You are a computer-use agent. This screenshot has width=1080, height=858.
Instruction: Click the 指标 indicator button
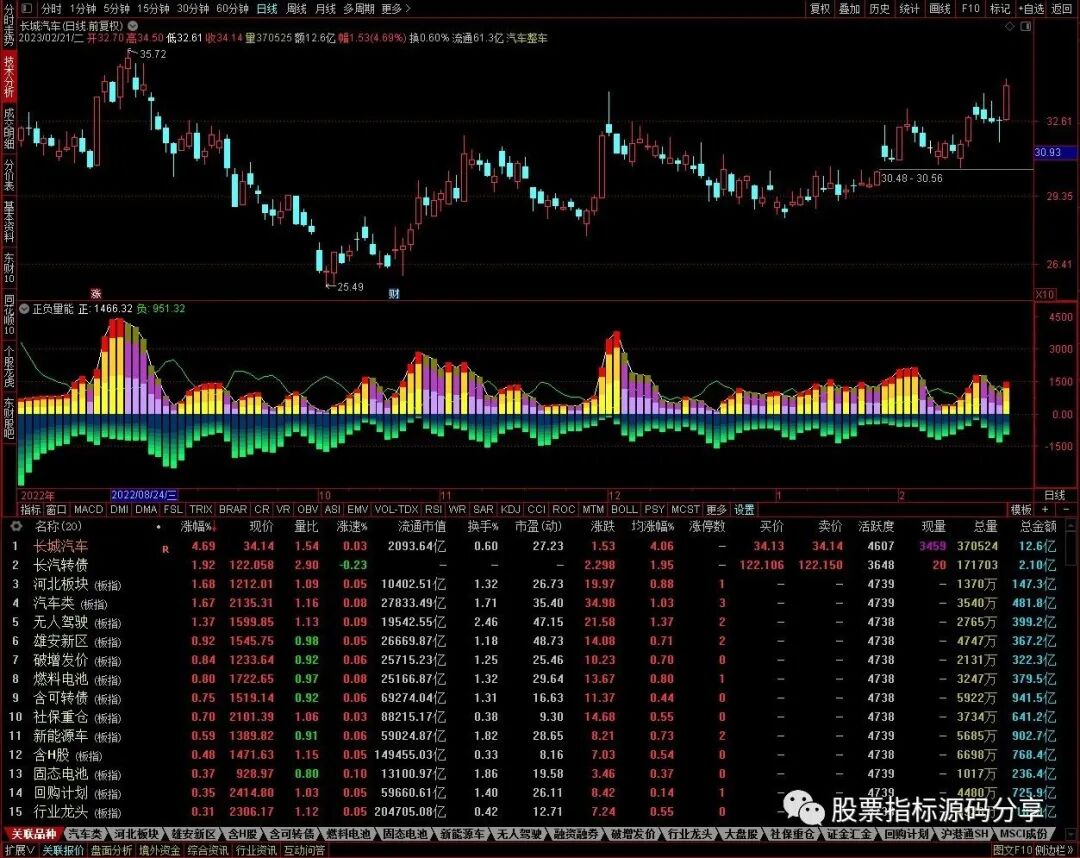click(x=30, y=510)
